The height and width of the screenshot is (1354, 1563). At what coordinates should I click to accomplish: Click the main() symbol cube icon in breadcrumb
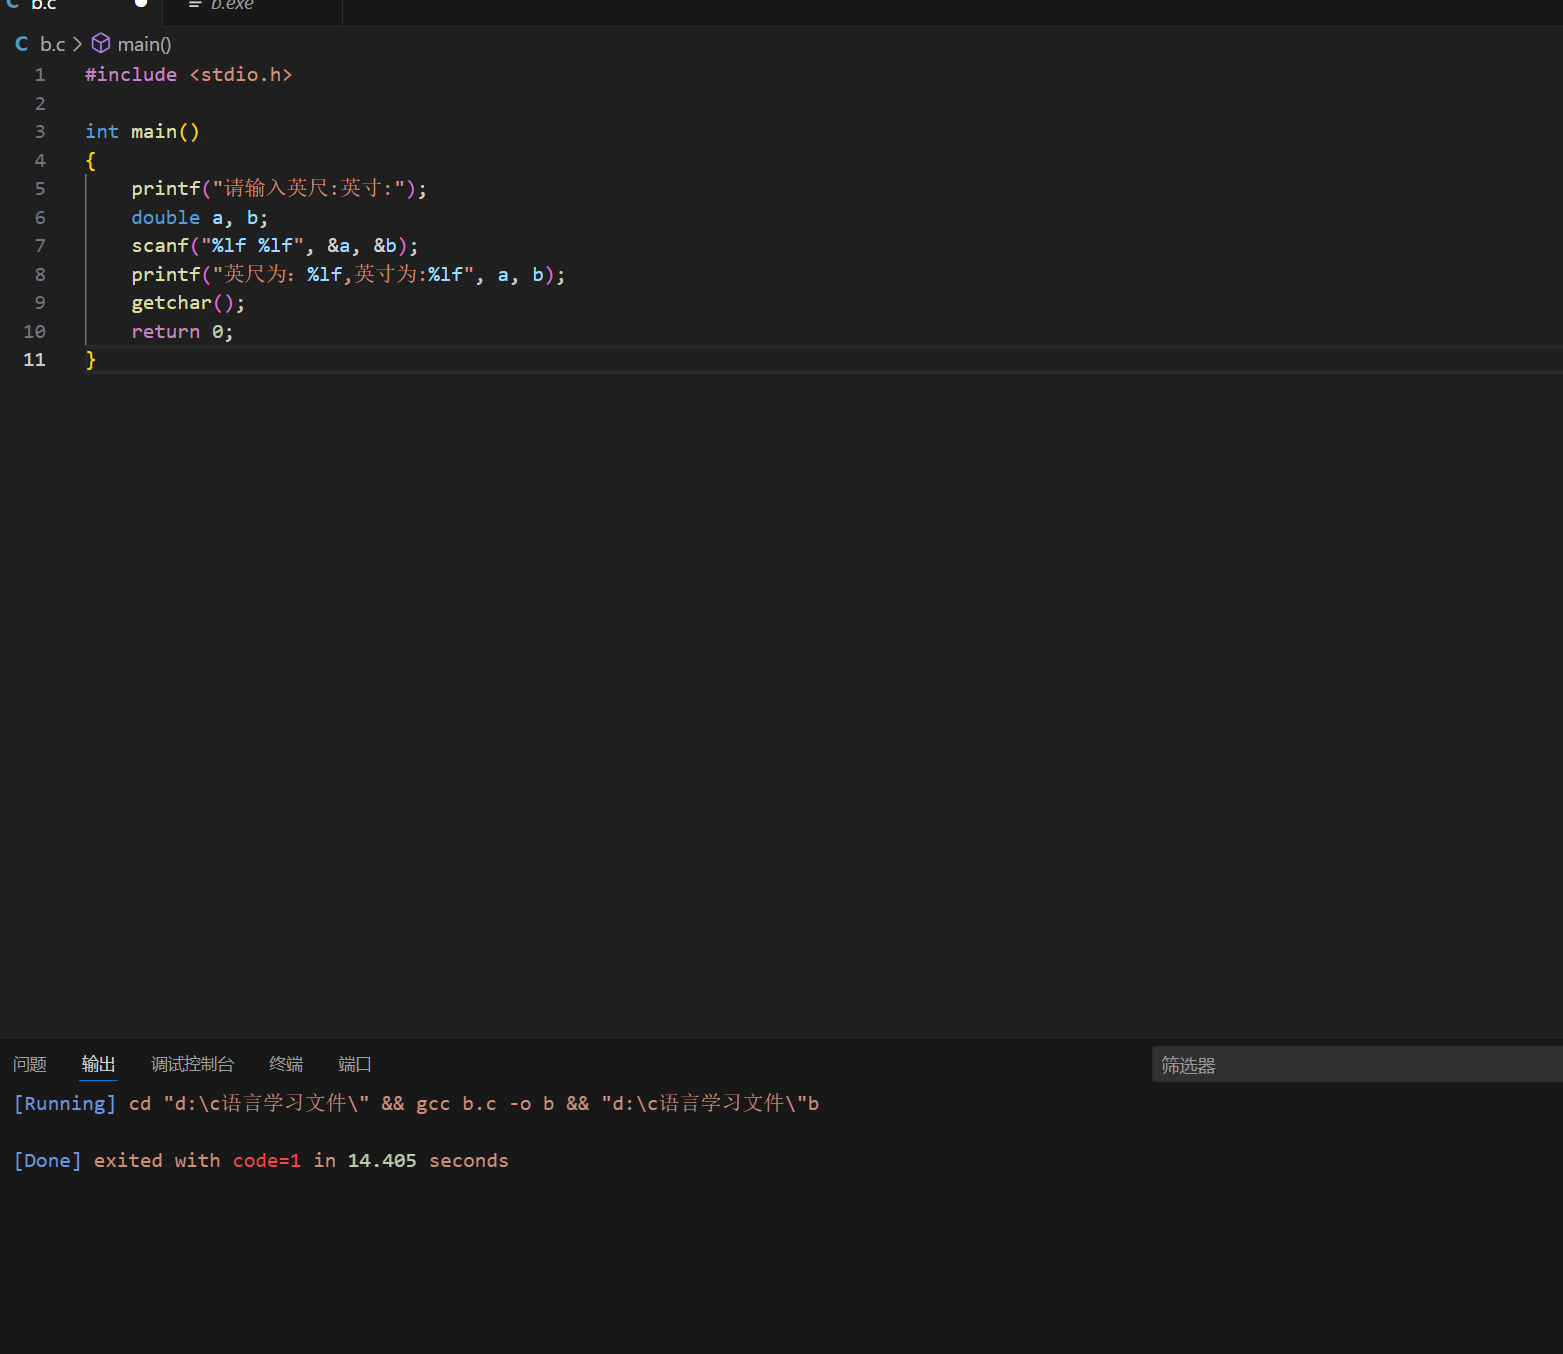tap(101, 43)
